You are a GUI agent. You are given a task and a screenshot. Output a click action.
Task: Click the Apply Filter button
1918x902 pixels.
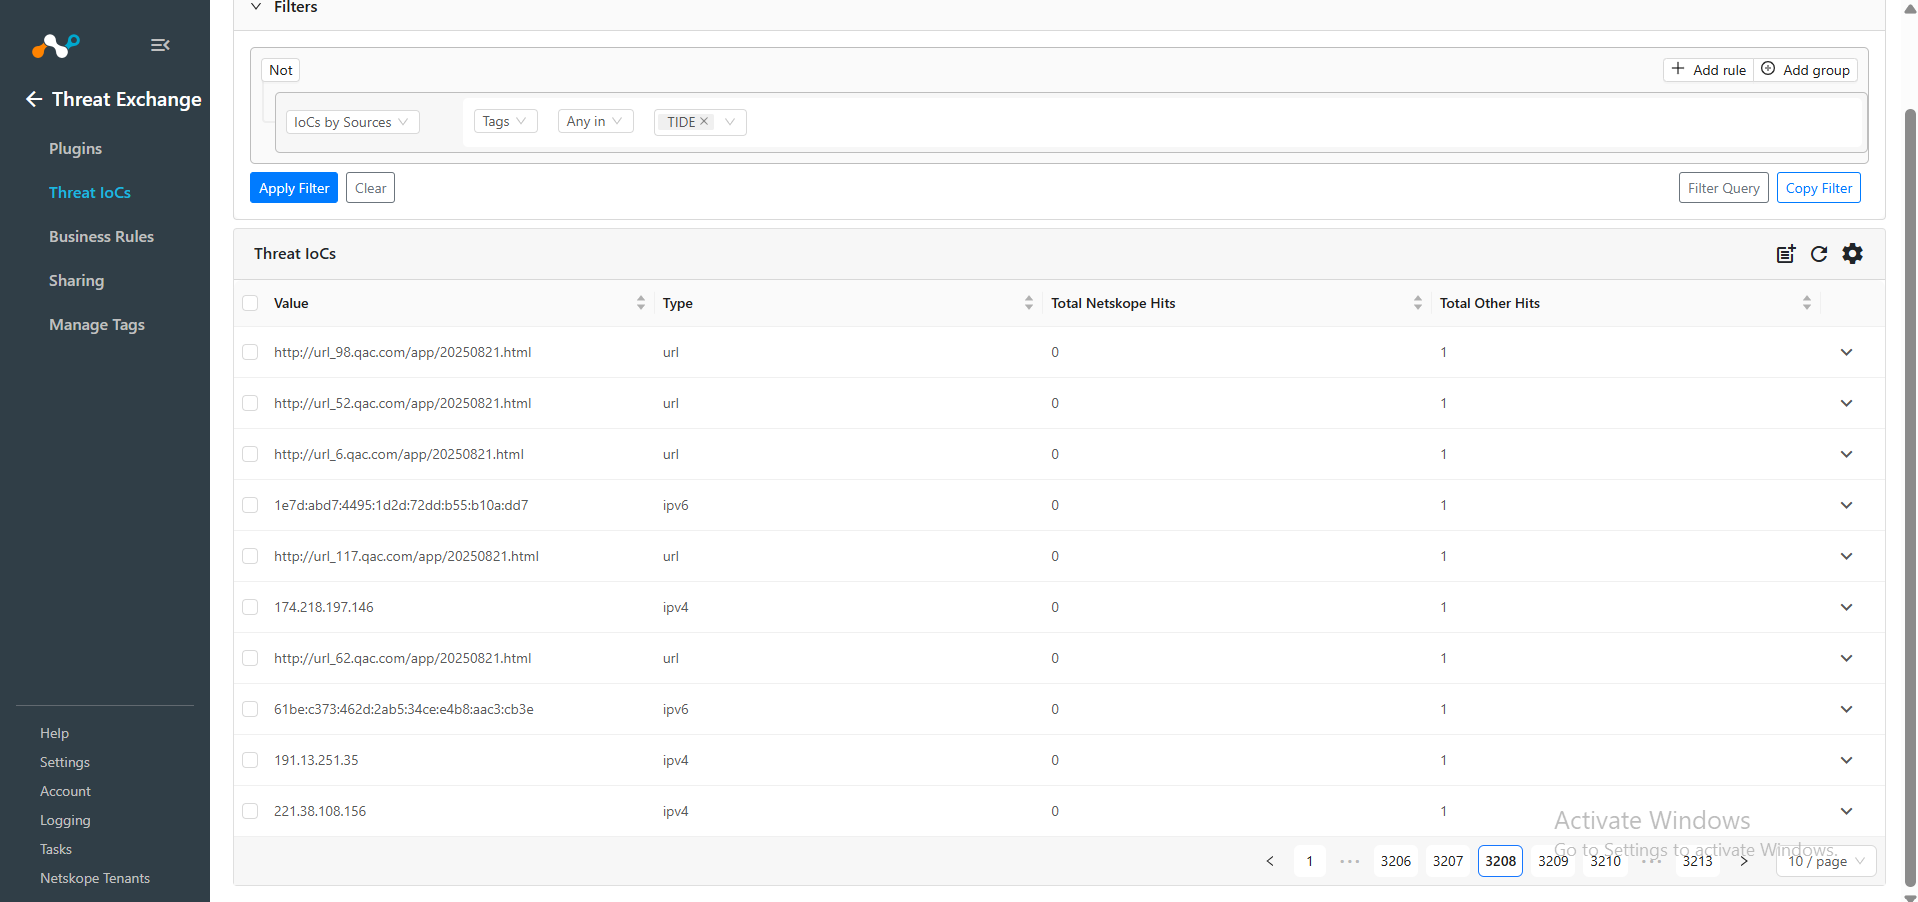pyautogui.click(x=294, y=188)
